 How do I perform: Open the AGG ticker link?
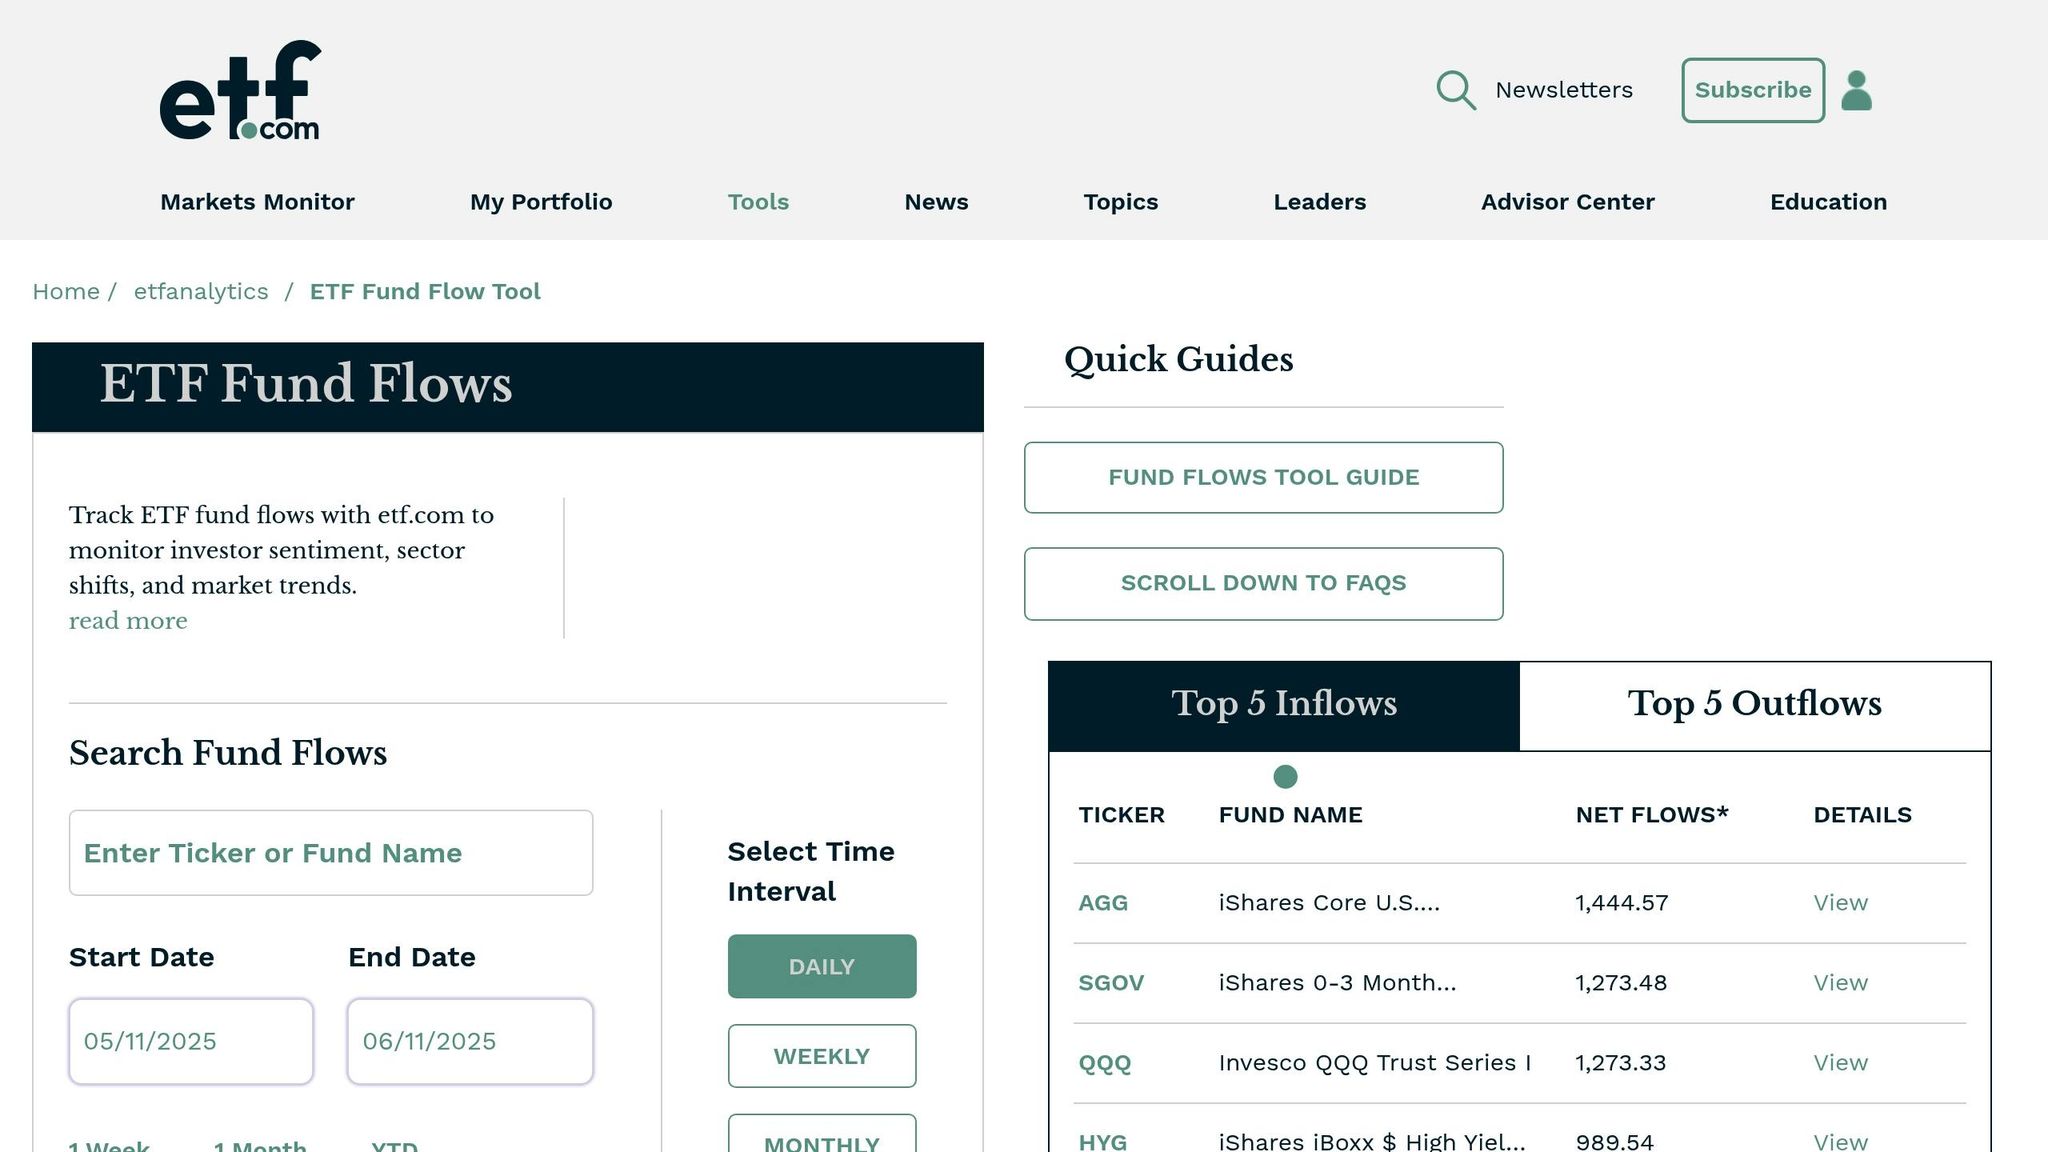[1103, 903]
